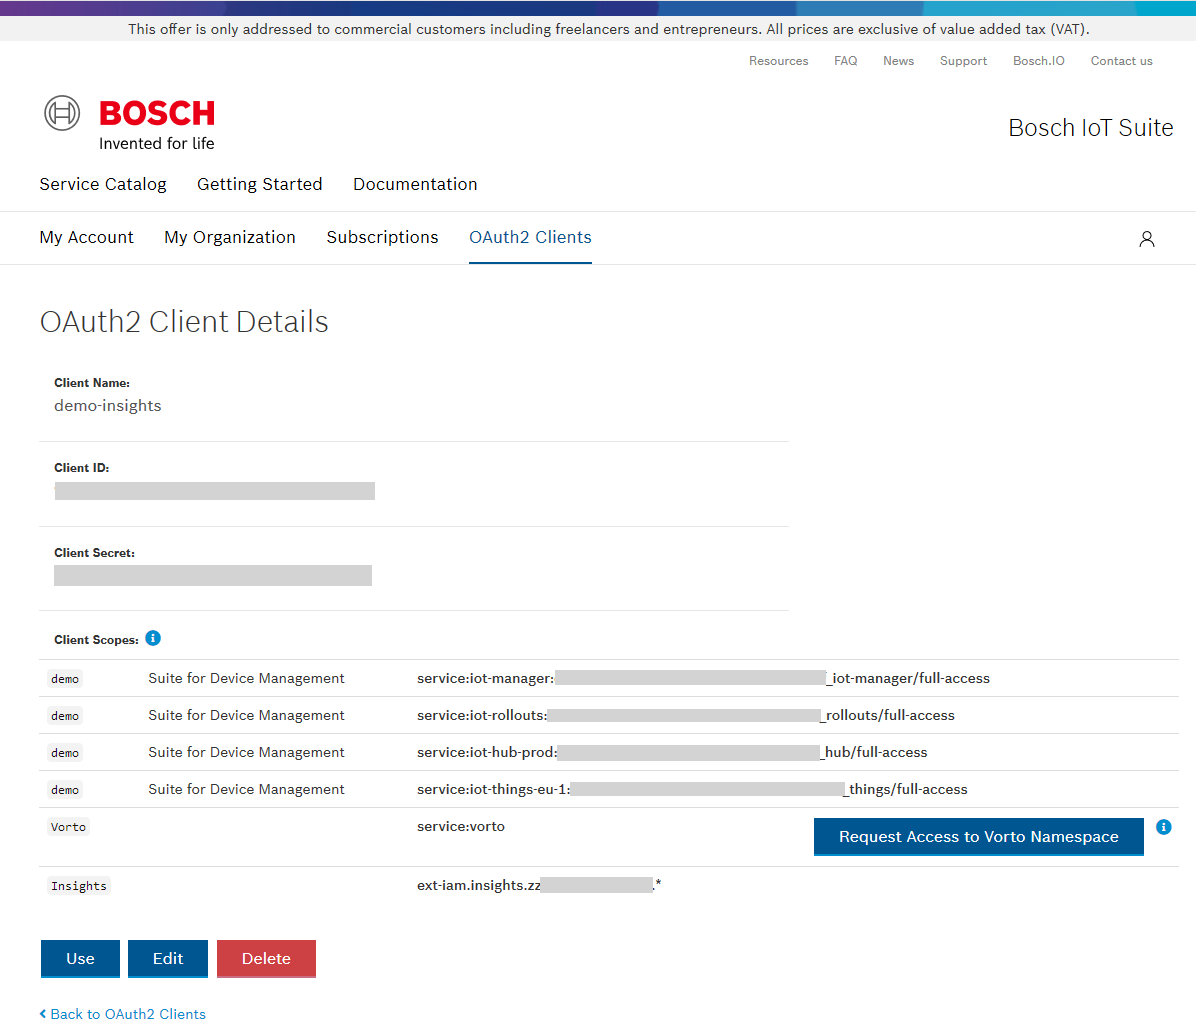Click the Client Name label
1196x1035 pixels.
pos(92,383)
